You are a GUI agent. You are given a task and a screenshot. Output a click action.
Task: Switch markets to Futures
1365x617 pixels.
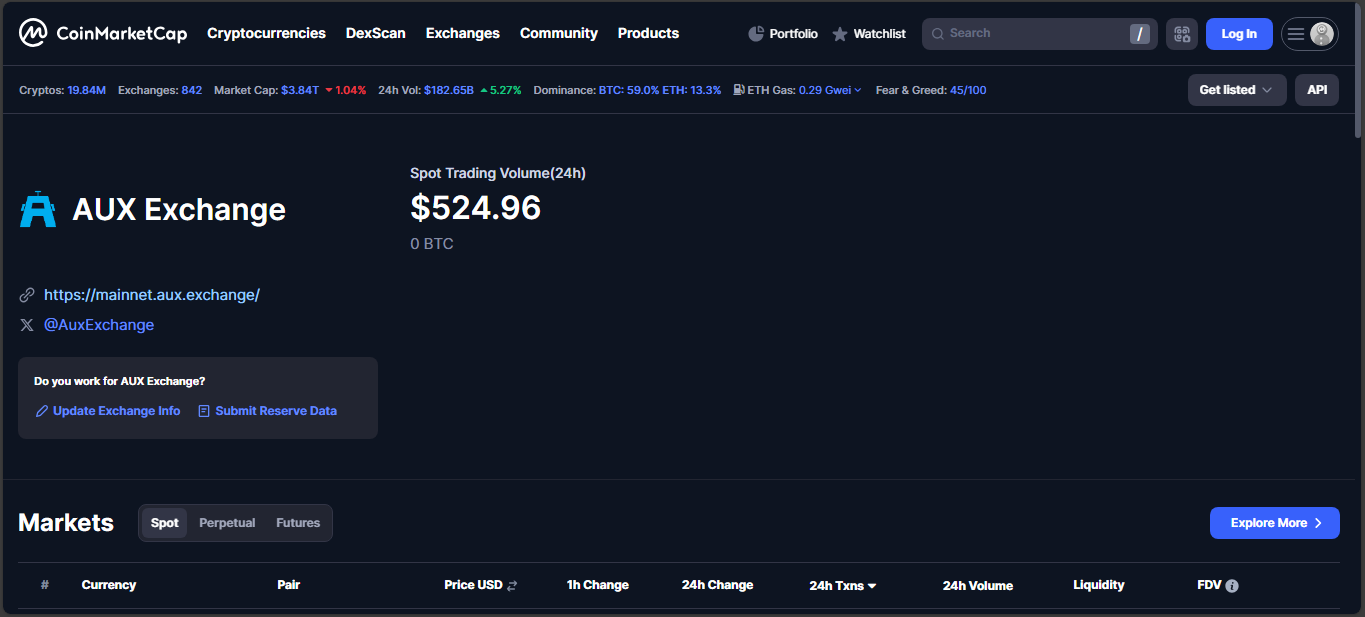298,523
